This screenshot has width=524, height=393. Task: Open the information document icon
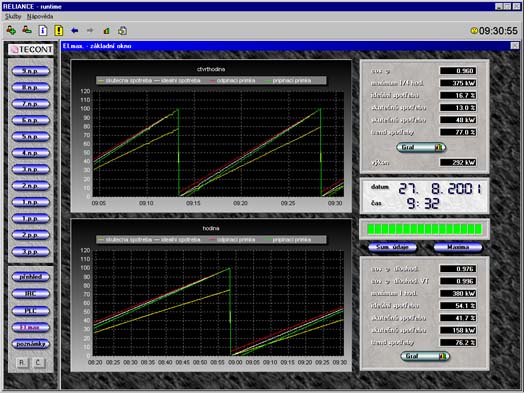click(x=43, y=30)
